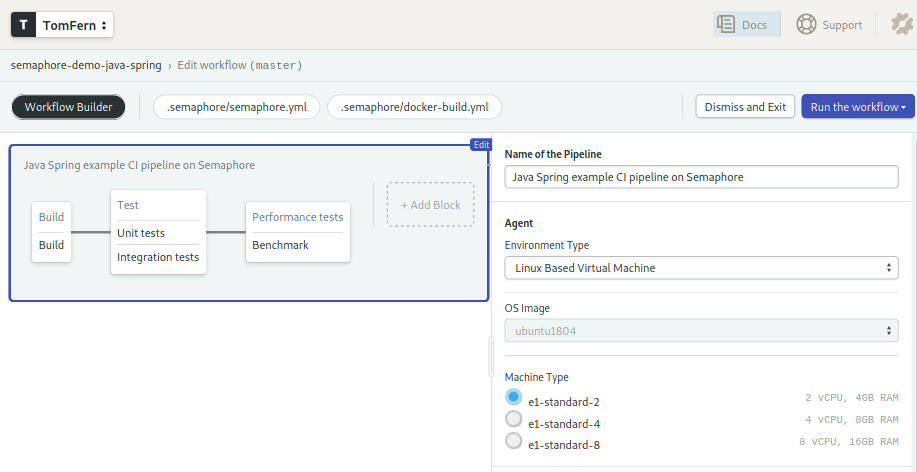This screenshot has height=472, width=917.
Task: Focus the Name of the Pipeline field
Action: coord(701,177)
